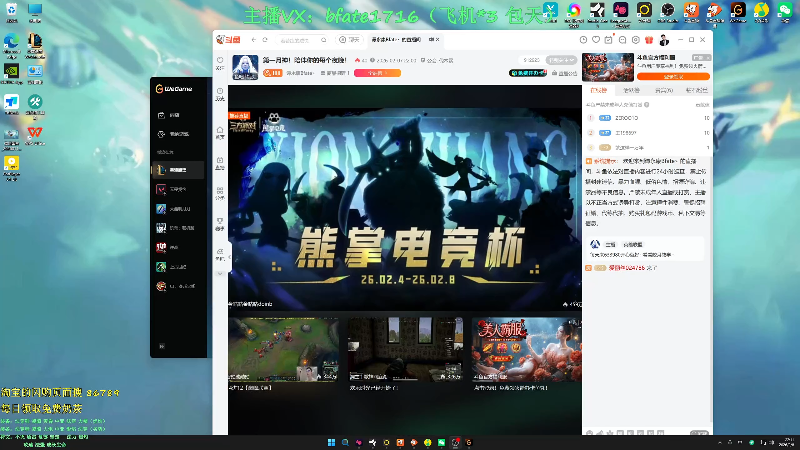Select the third game in WeGame list
800x450 pixels.
(x=178, y=209)
